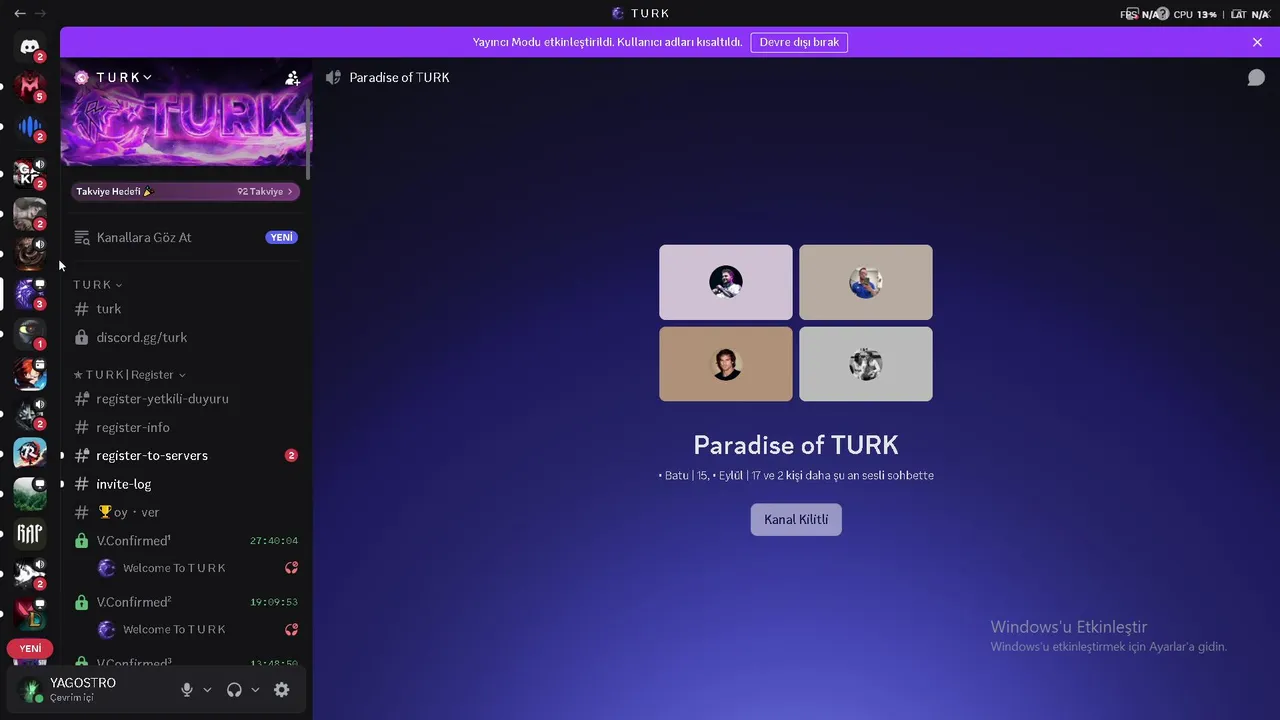
Task: Toggle headphone deafen
Action: (234, 690)
